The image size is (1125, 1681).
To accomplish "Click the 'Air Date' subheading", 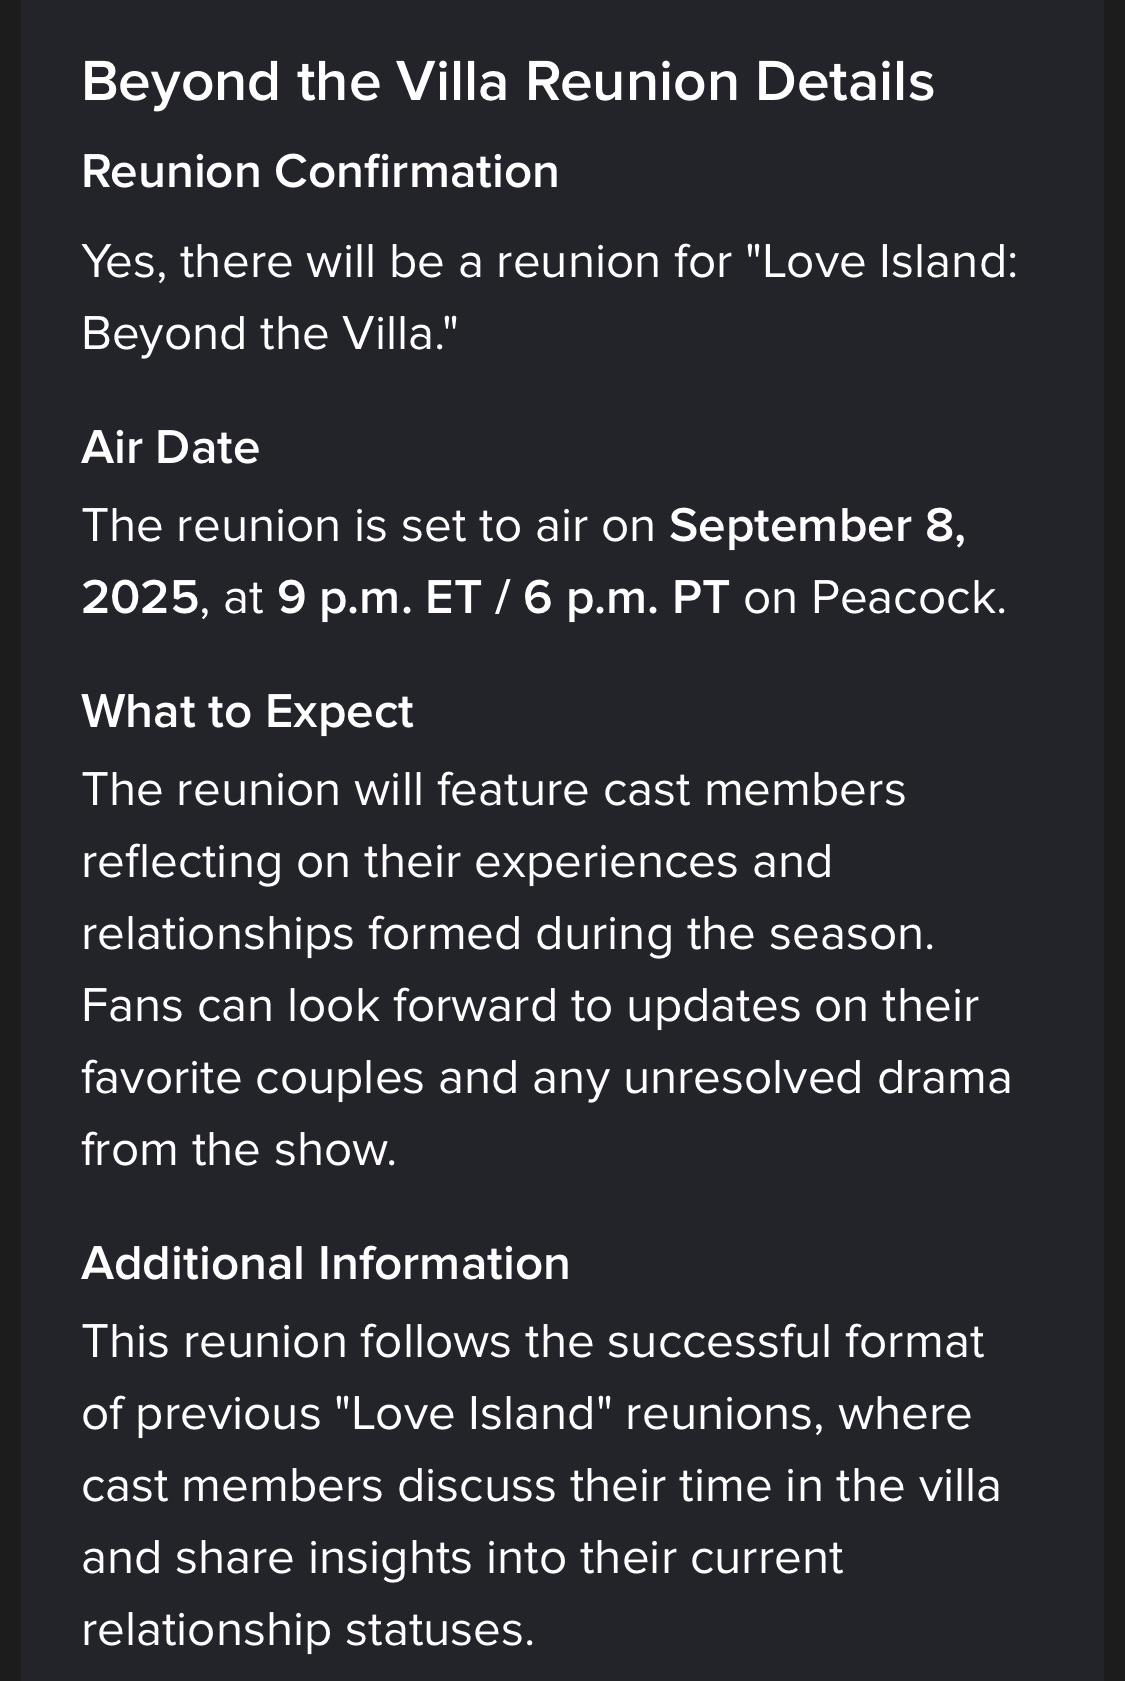I will pyautogui.click(x=171, y=448).
